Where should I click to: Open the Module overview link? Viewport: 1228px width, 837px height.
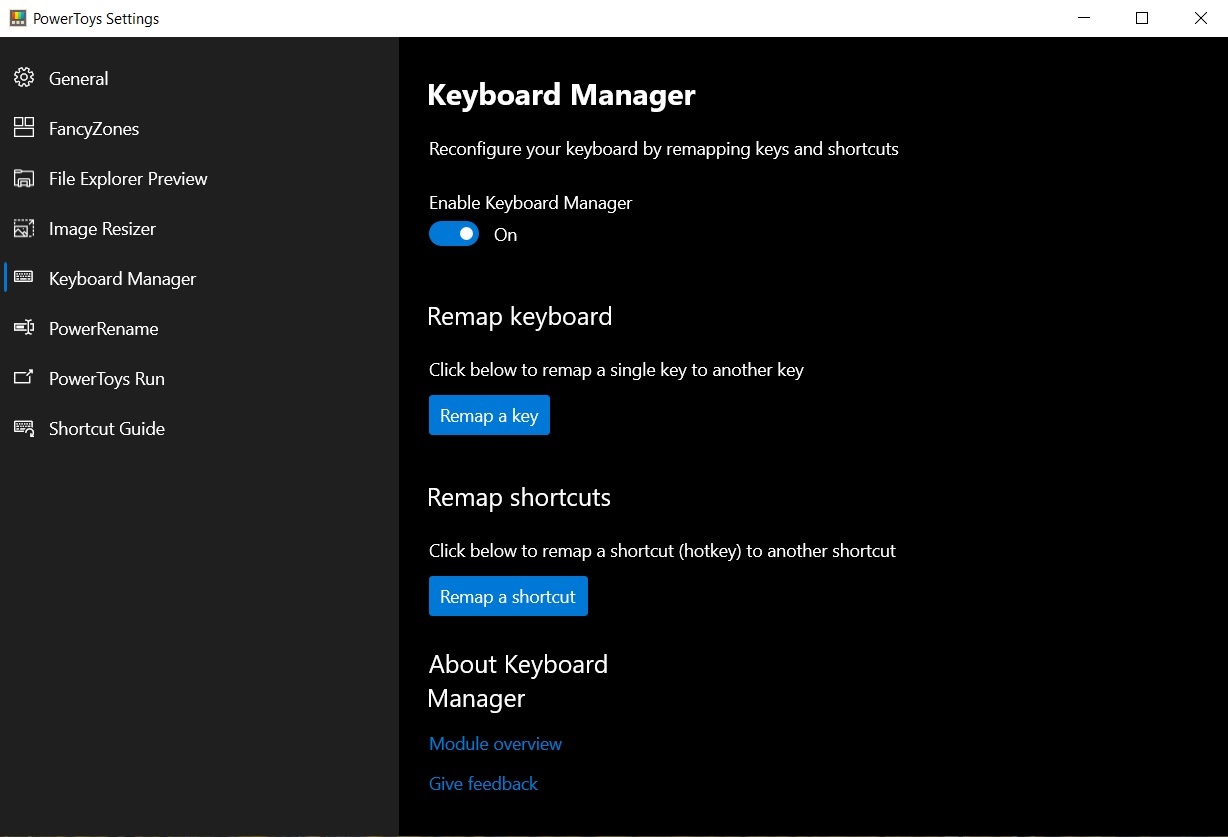pos(495,743)
